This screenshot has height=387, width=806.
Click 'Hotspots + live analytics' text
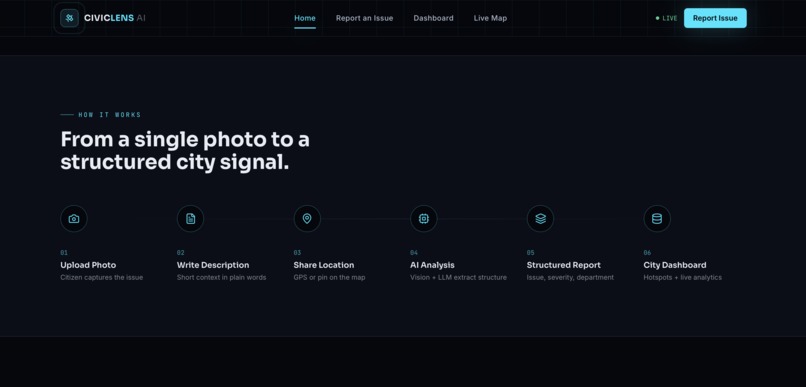point(683,278)
